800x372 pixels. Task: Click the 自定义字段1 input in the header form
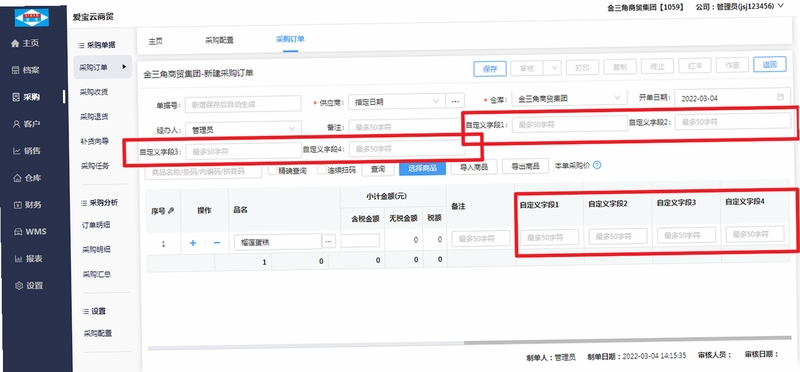coord(570,124)
